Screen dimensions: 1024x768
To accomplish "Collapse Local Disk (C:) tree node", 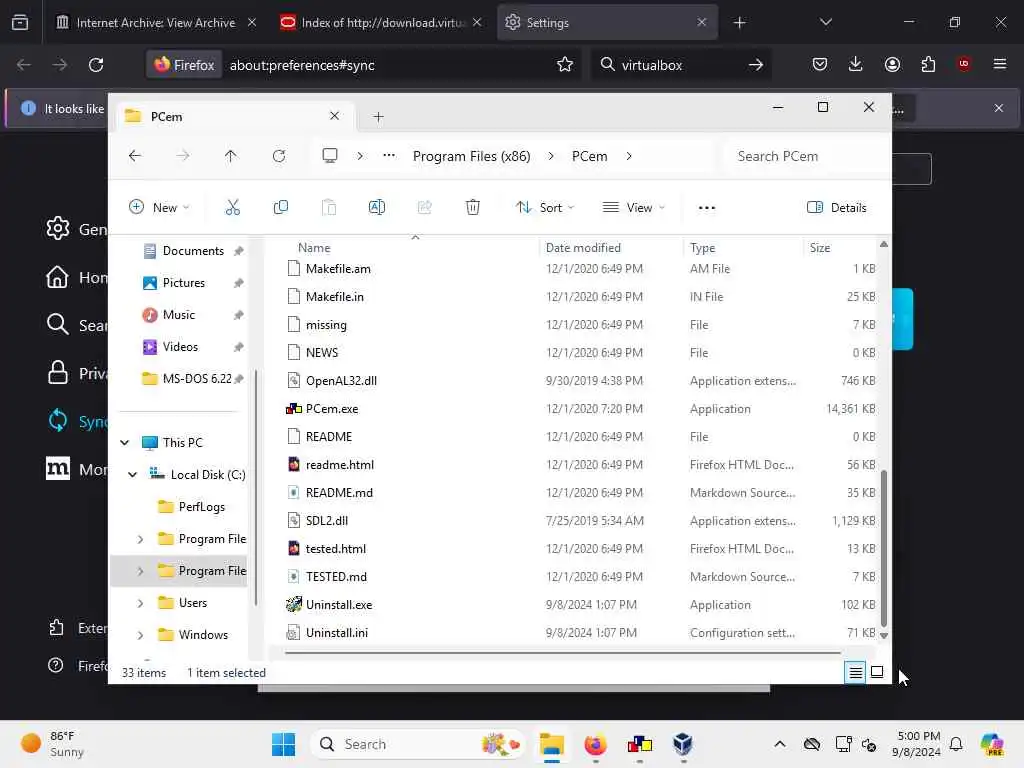I will pos(133,475).
